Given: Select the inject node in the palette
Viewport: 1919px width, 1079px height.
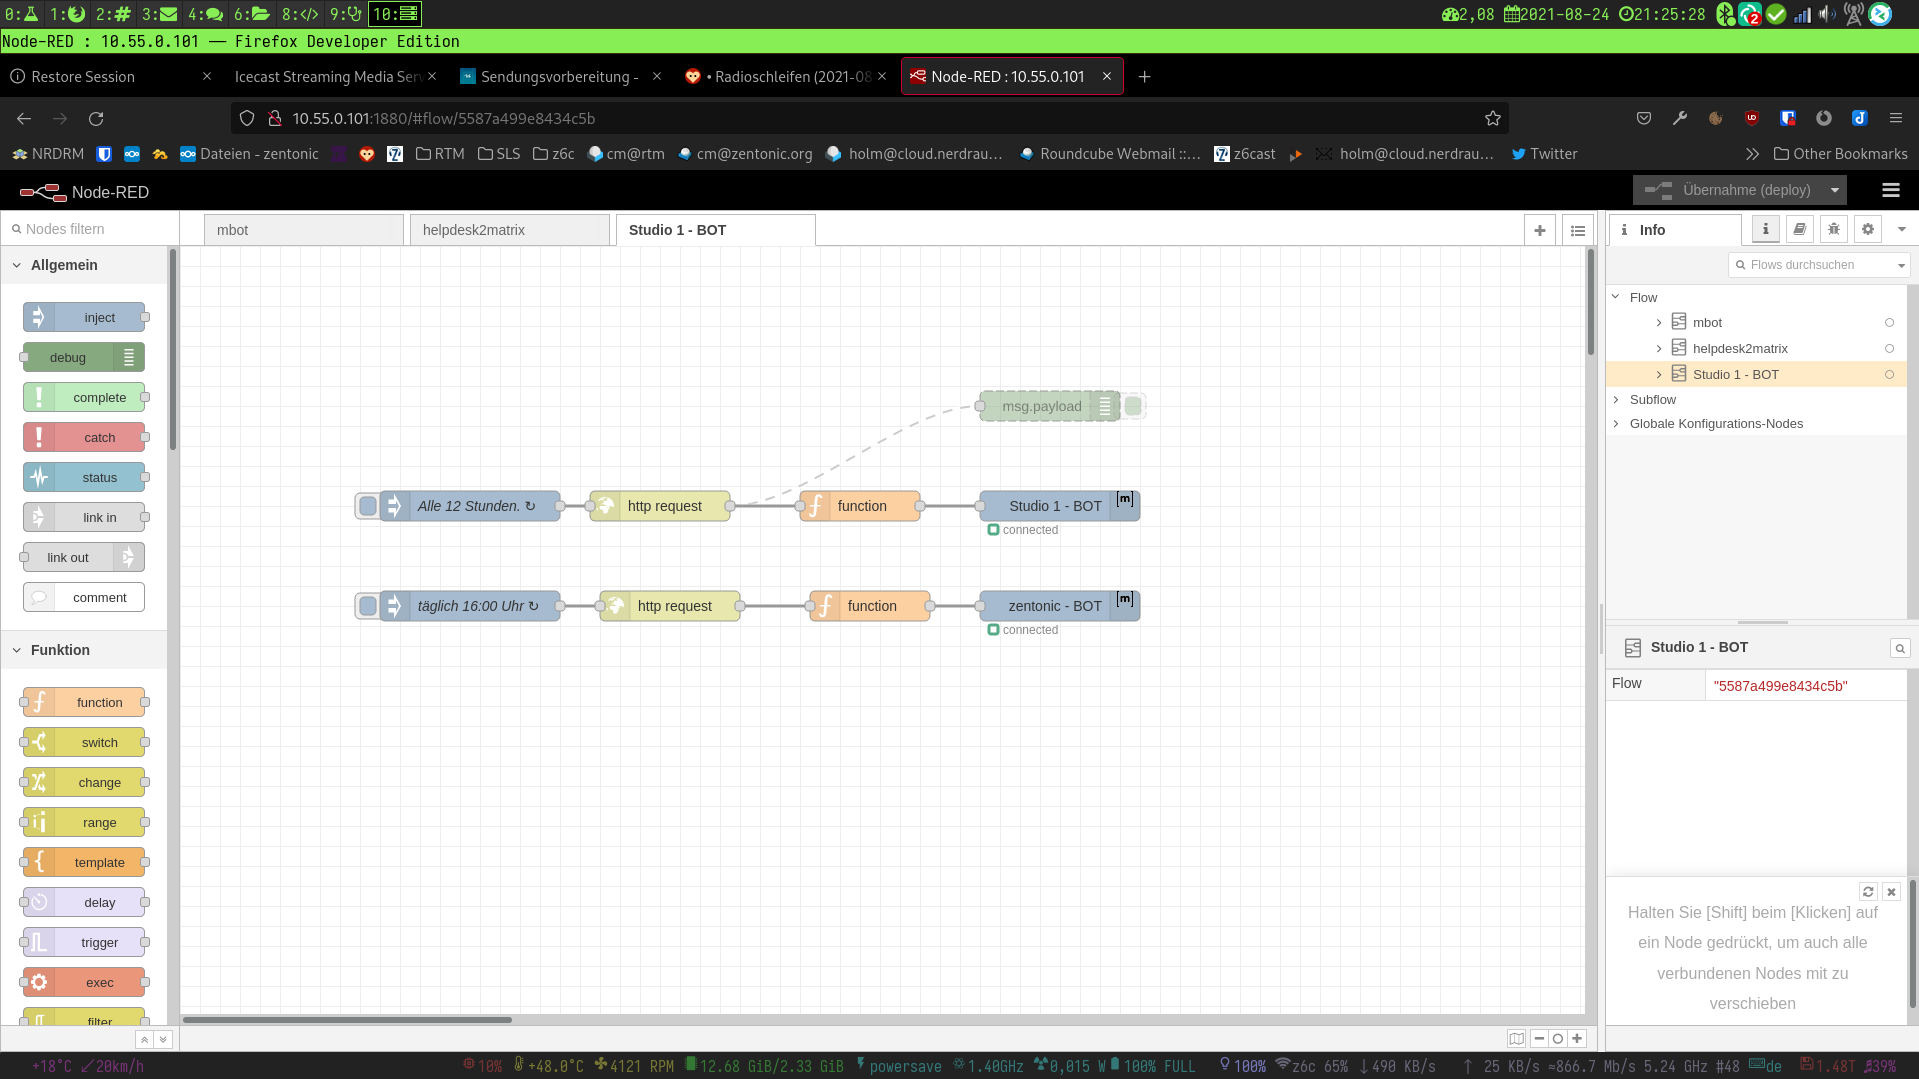Looking at the screenshot, I should point(85,317).
